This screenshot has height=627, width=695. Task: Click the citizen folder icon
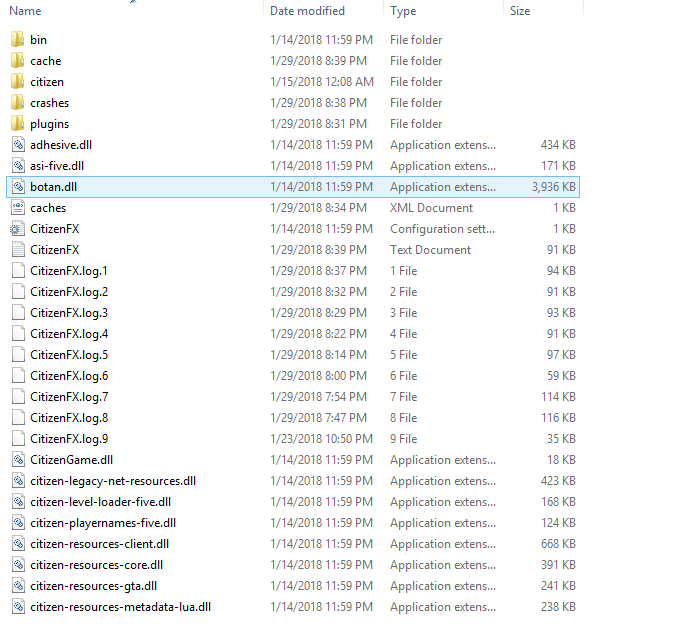pyautogui.click(x=18, y=82)
